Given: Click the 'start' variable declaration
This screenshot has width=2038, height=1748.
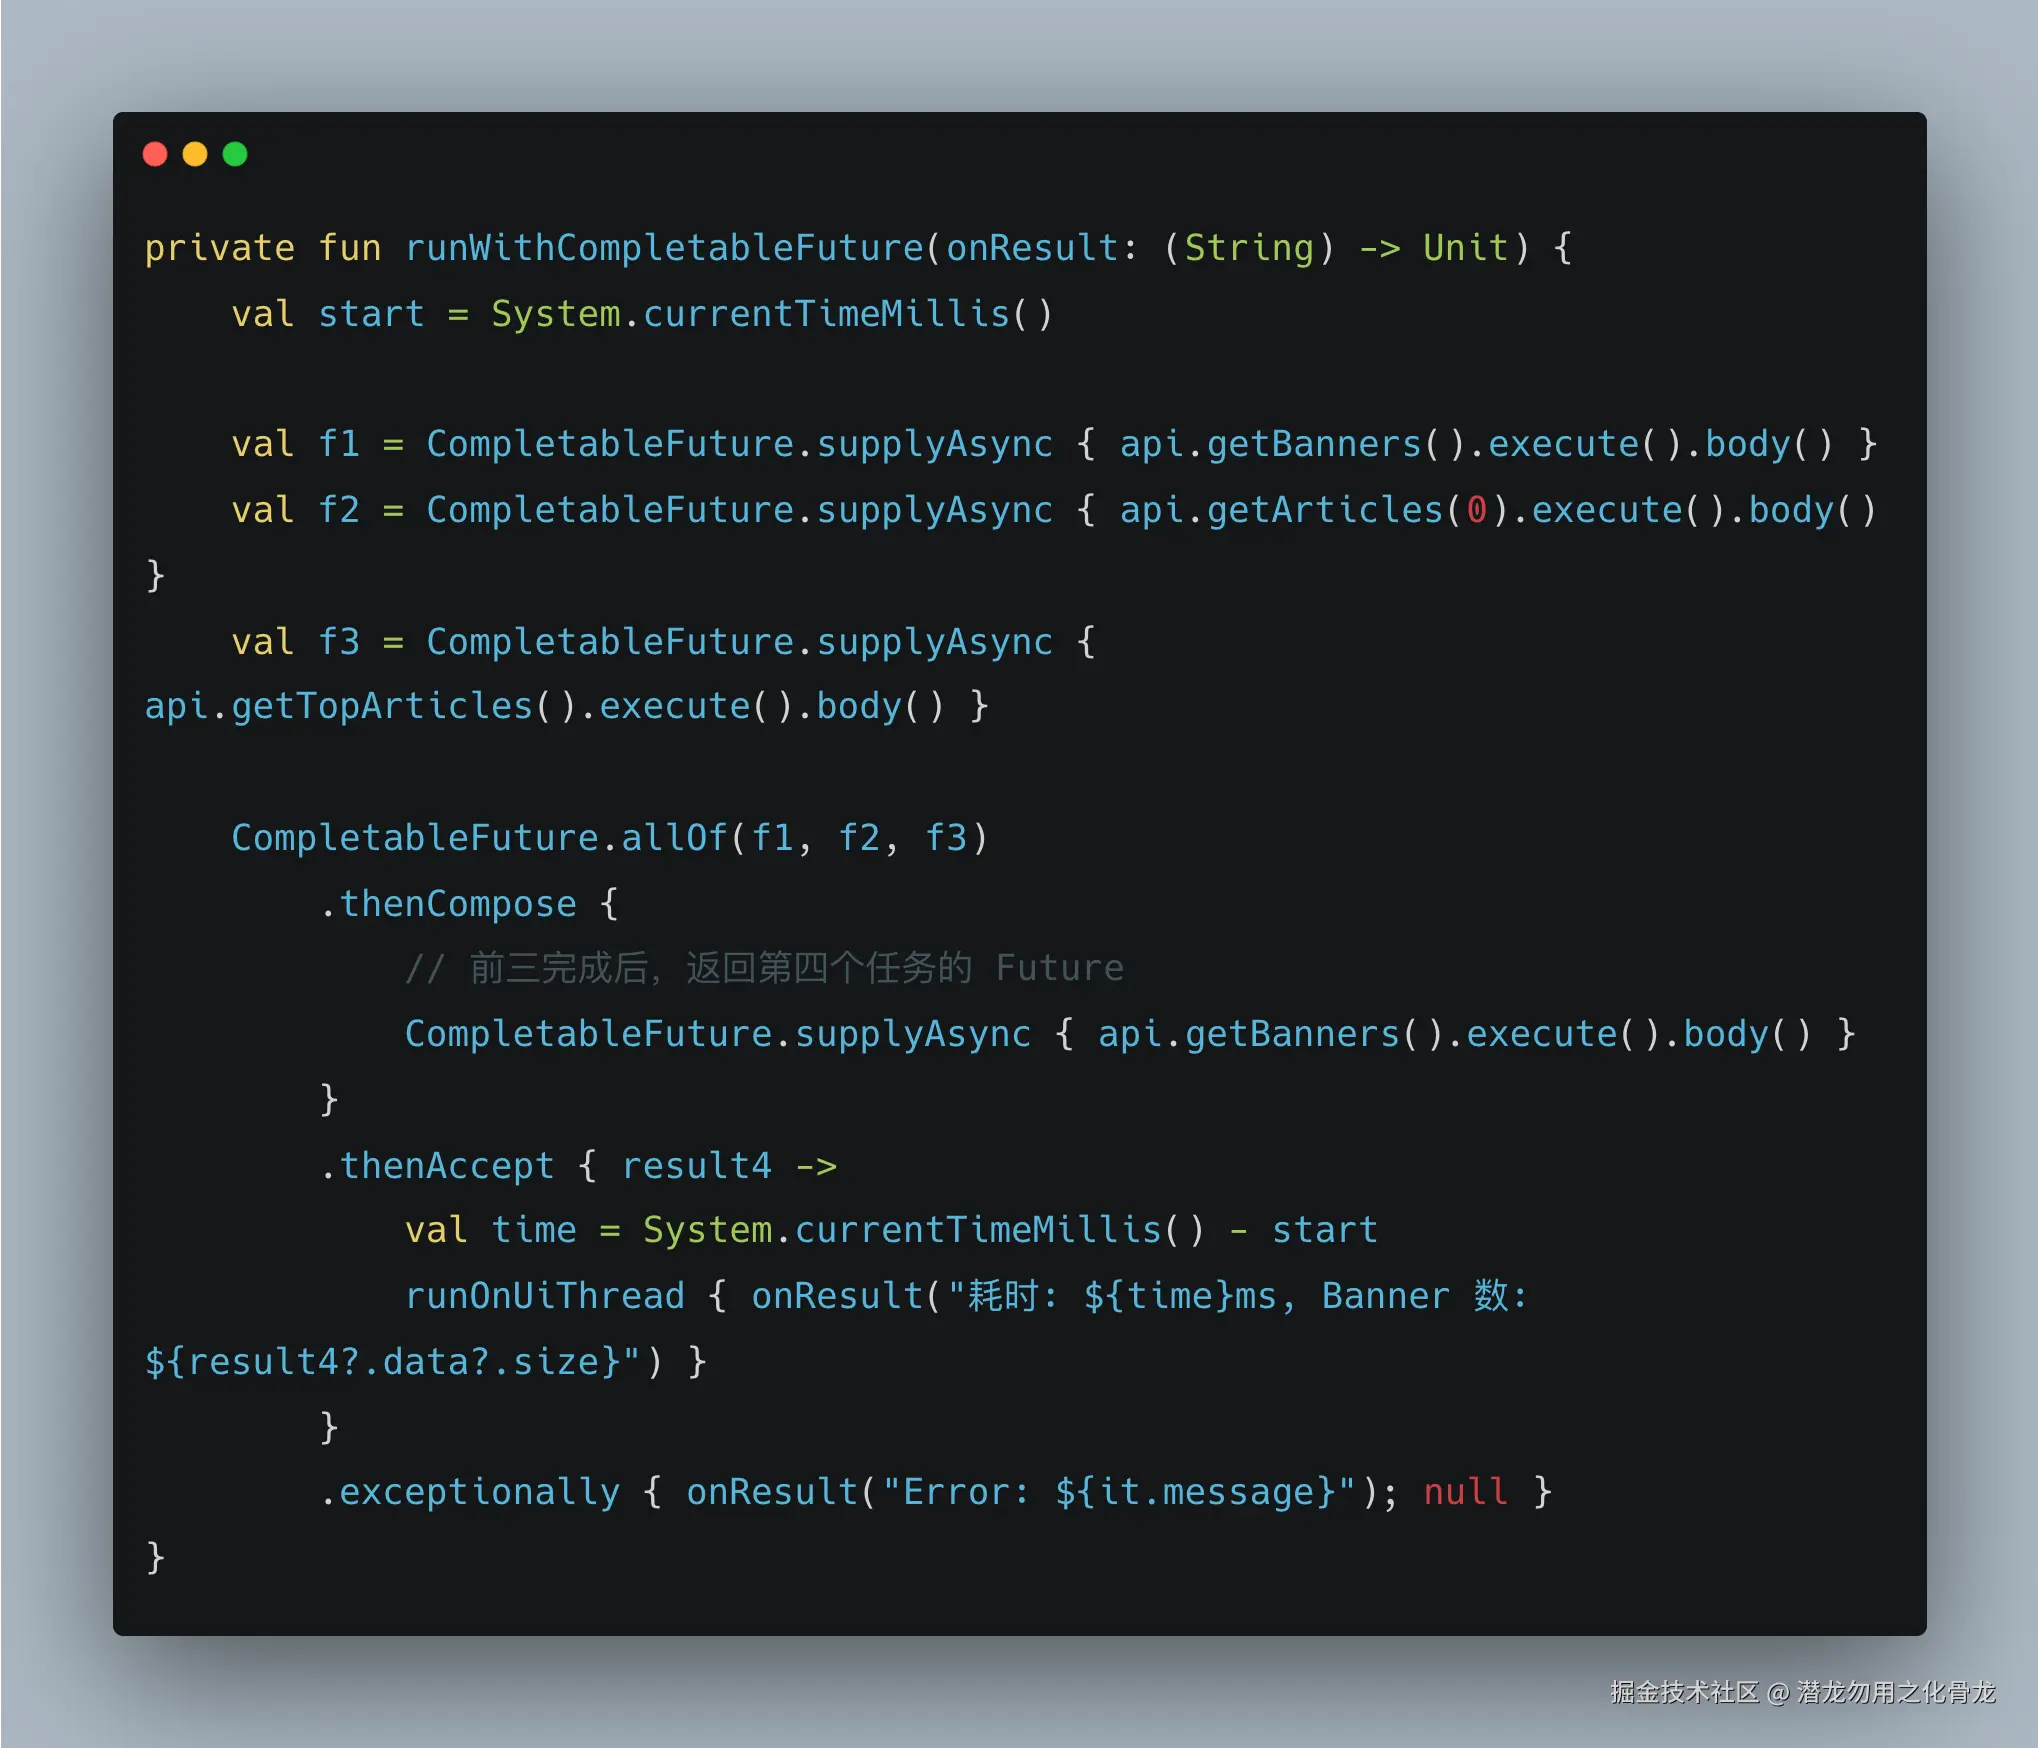Looking at the screenshot, I should tap(371, 314).
